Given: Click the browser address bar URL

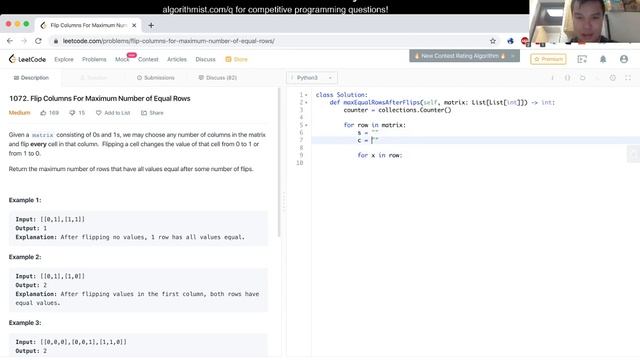Looking at the screenshot, I should click(169, 41).
